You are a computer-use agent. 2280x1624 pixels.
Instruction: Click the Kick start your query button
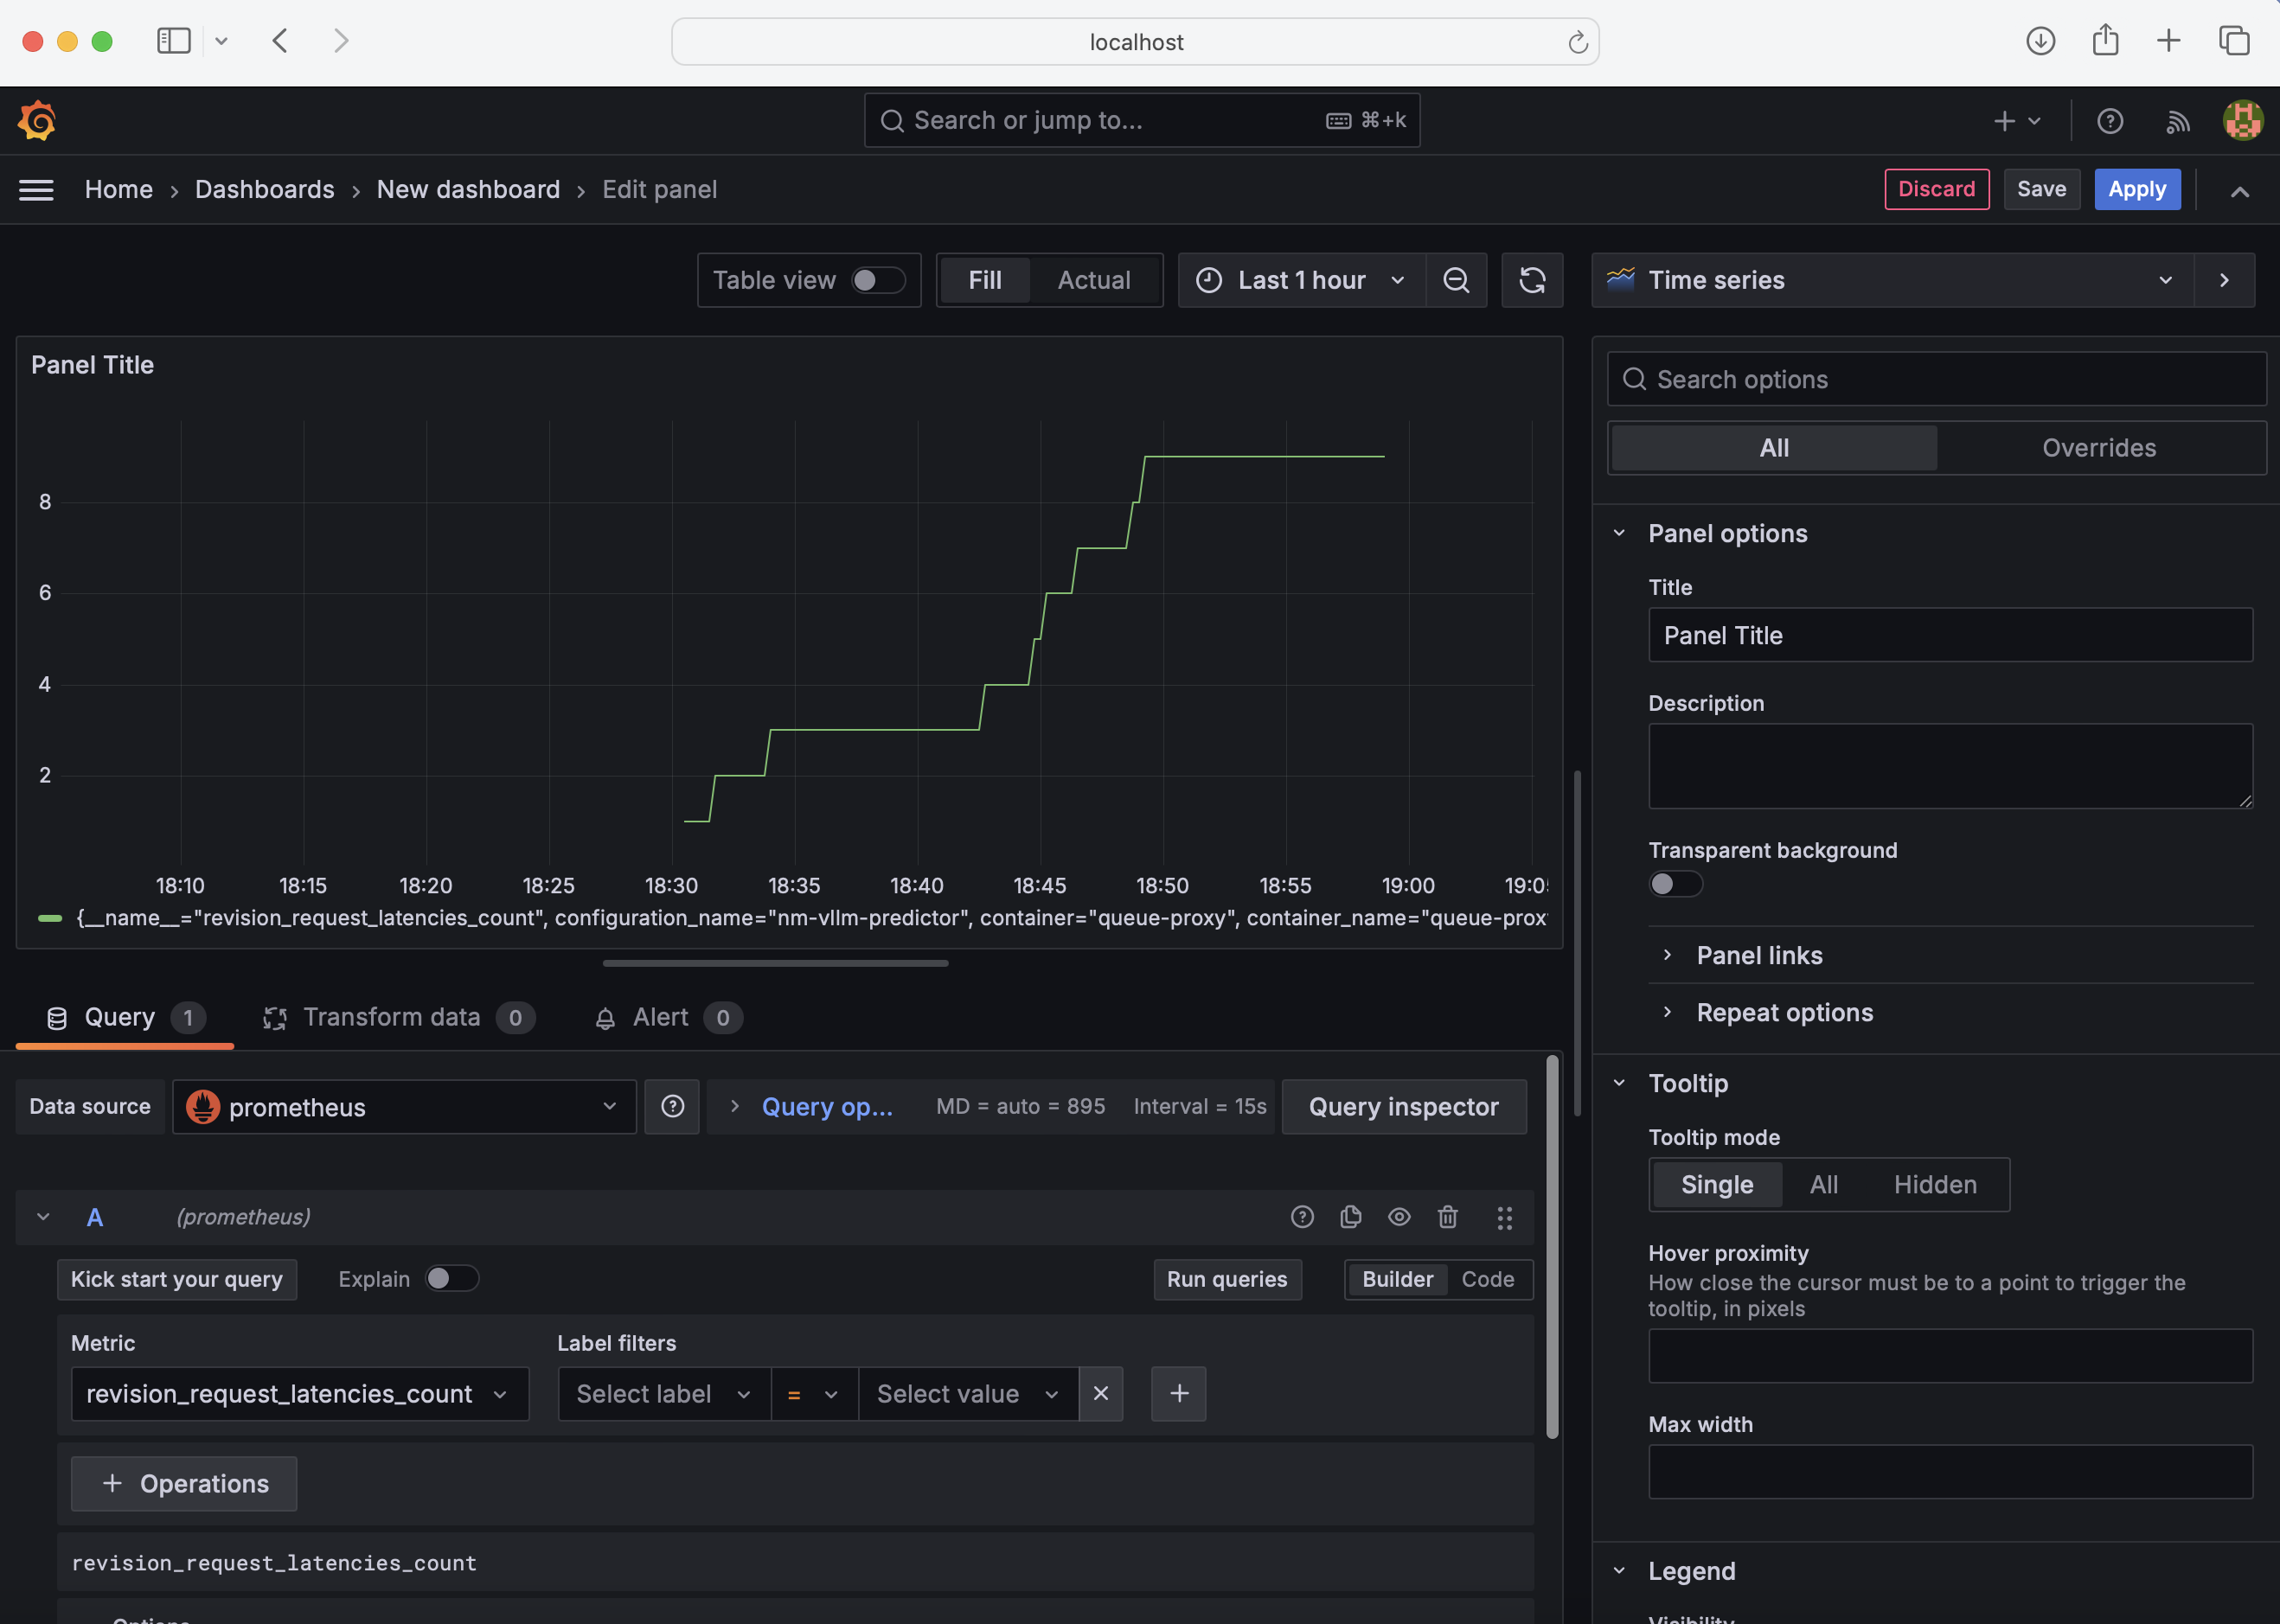[177, 1280]
